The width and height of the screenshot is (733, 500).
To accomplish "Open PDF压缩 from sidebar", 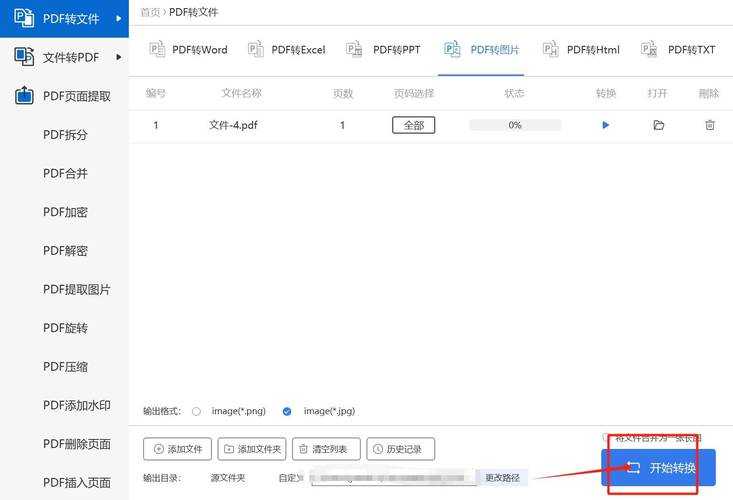I will pos(65,367).
